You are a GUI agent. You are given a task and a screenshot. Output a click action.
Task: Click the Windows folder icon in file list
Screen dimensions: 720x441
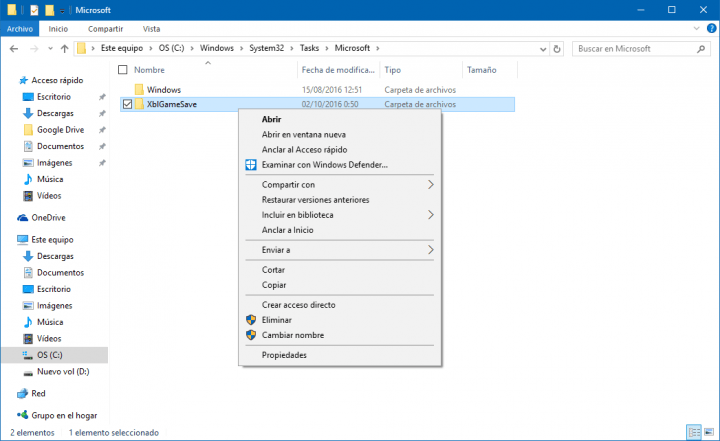click(x=139, y=90)
